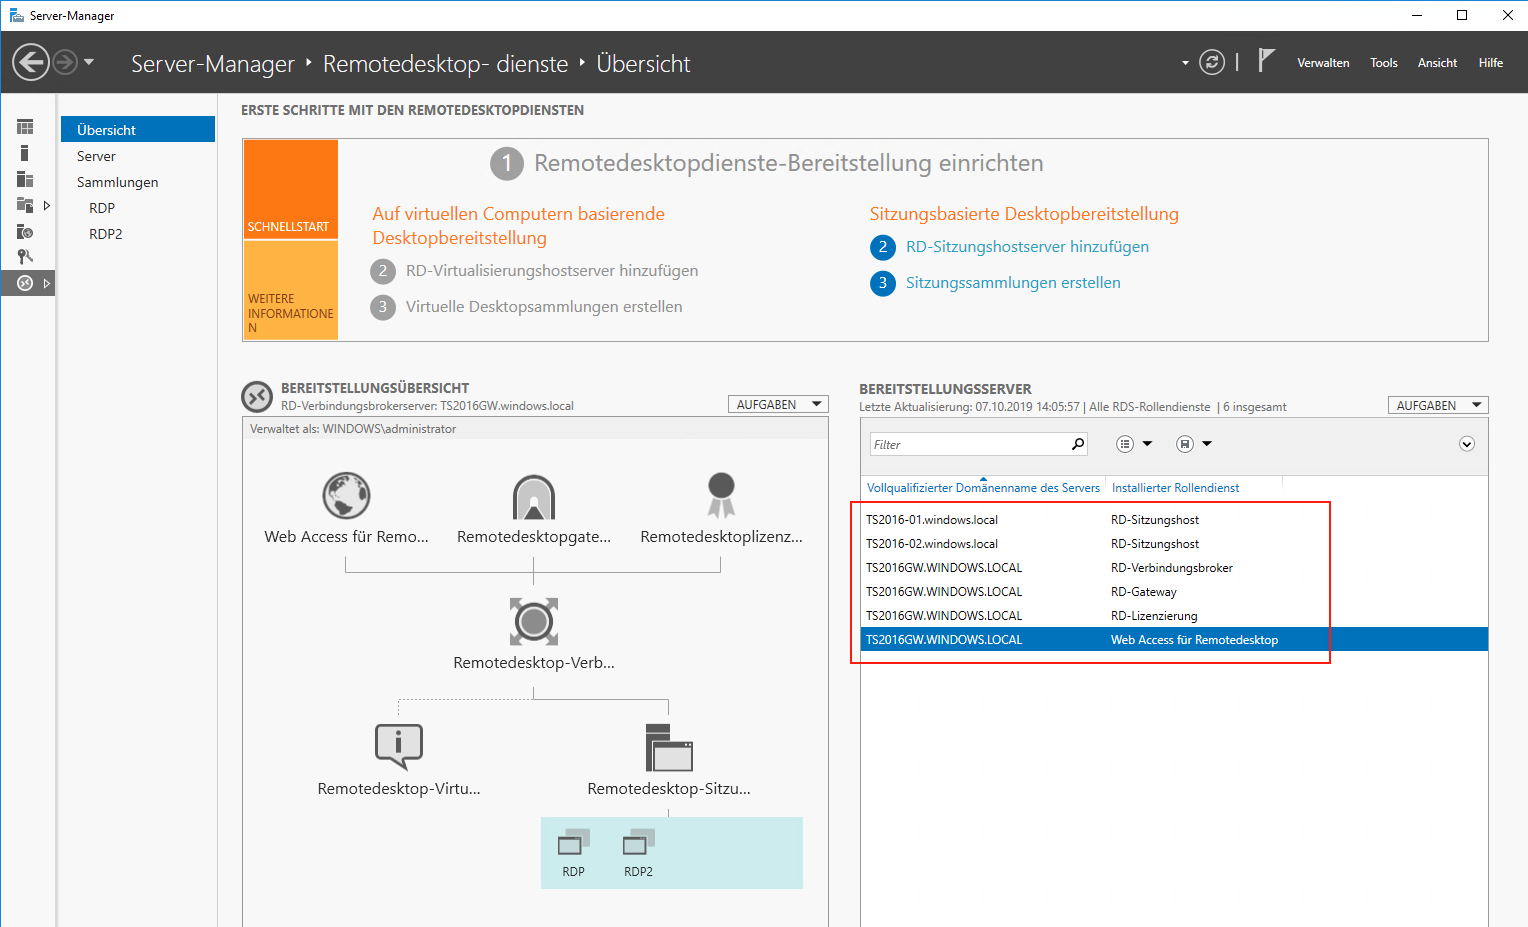
Task: Expand the Bereitstellungsserver filter panel chevron
Action: point(1466,444)
